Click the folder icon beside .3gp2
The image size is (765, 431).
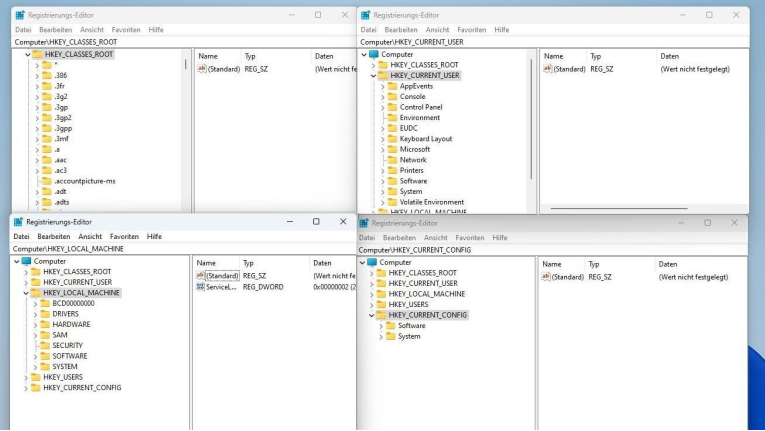tap(47, 118)
